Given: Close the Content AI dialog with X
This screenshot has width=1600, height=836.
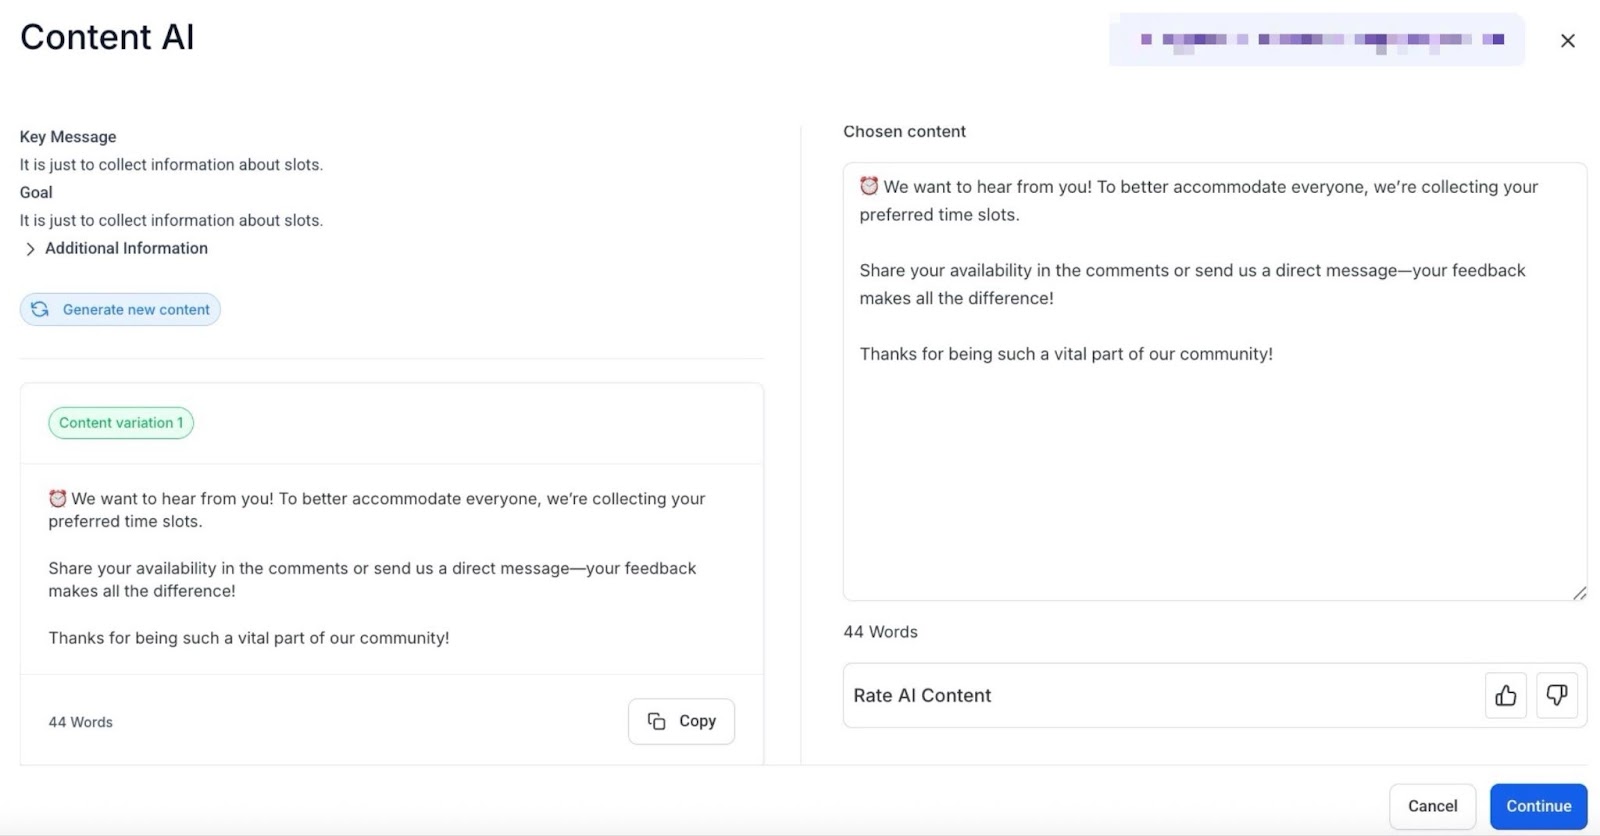Looking at the screenshot, I should 1567,41.
